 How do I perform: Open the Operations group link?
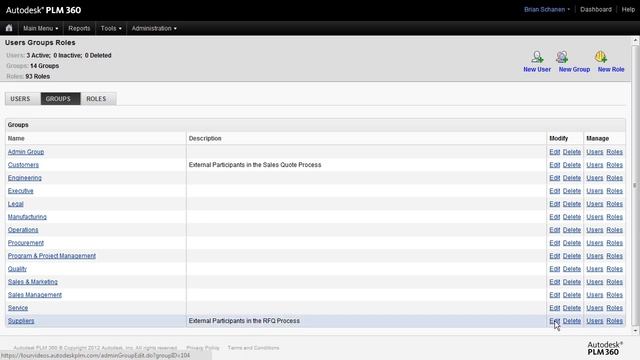click(x=23, y=230)
